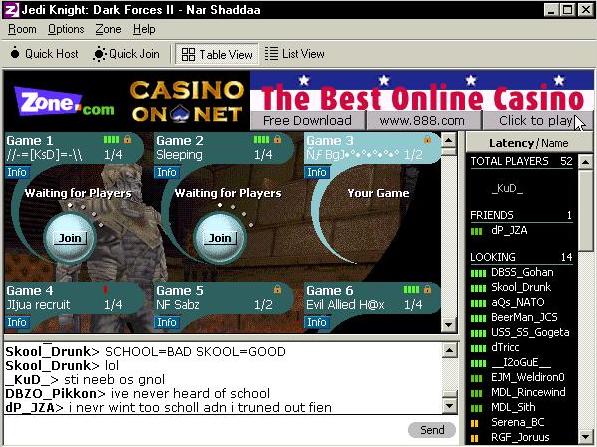597x447 pixels.
Task: Open the Zone menu
Action: coord(108,29)
